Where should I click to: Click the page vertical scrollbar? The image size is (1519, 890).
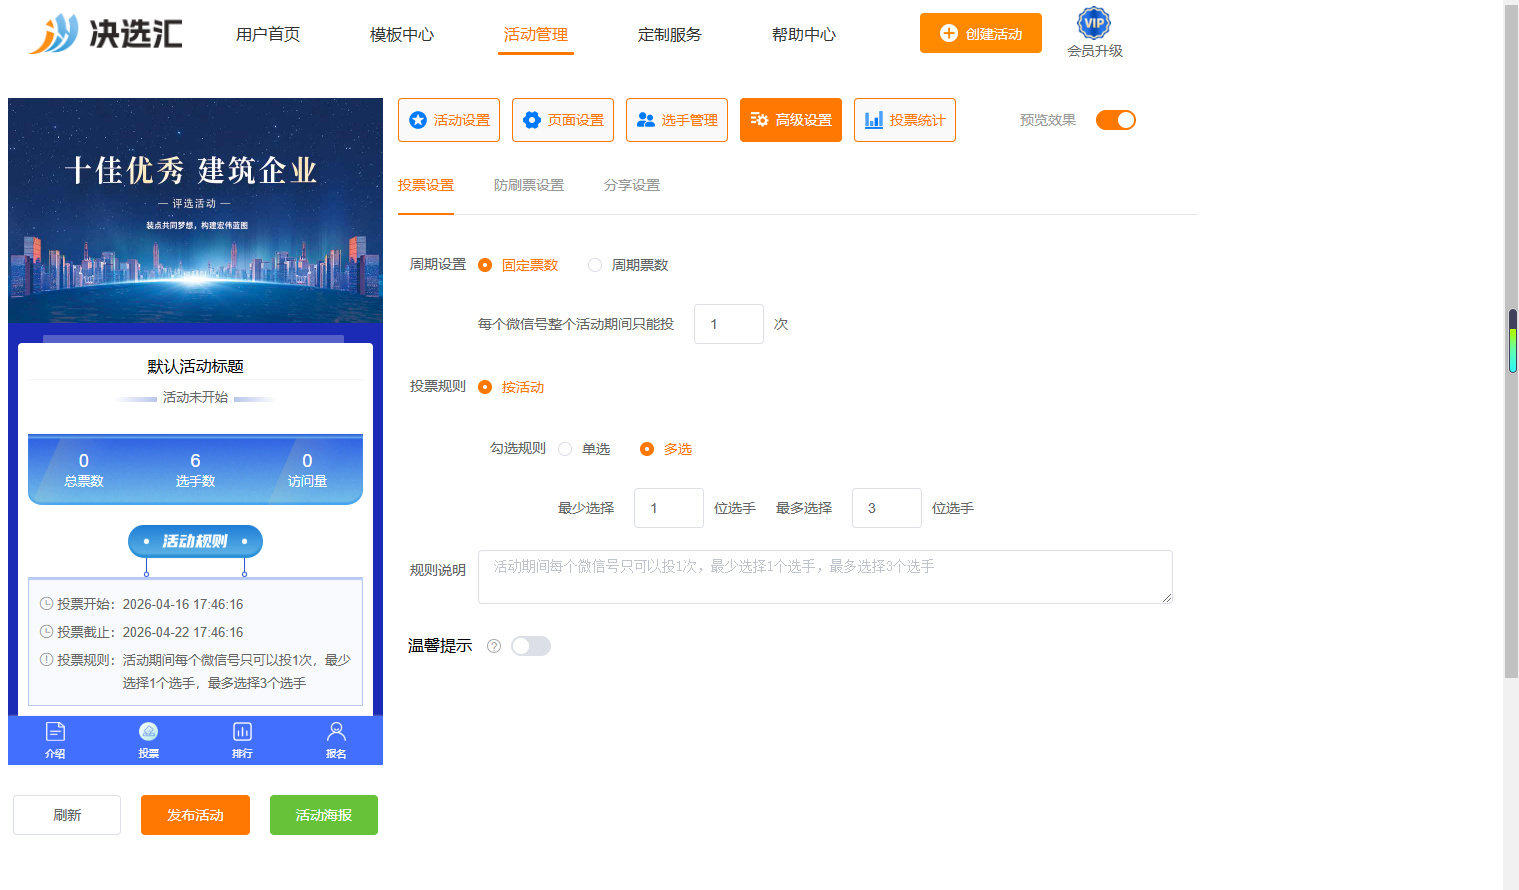[1511, 340]
